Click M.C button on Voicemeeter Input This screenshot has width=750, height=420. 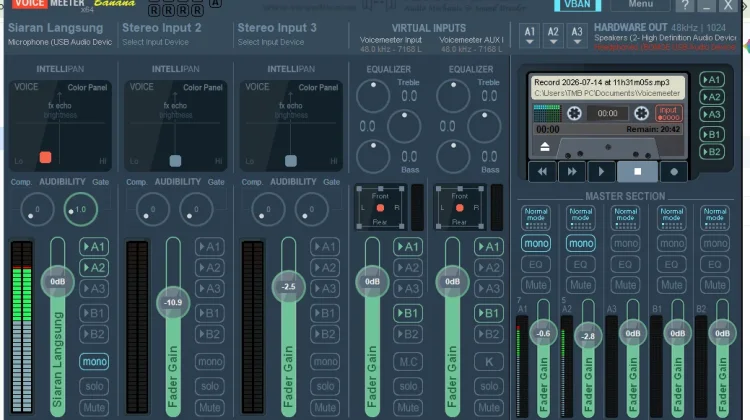(408, 362)
